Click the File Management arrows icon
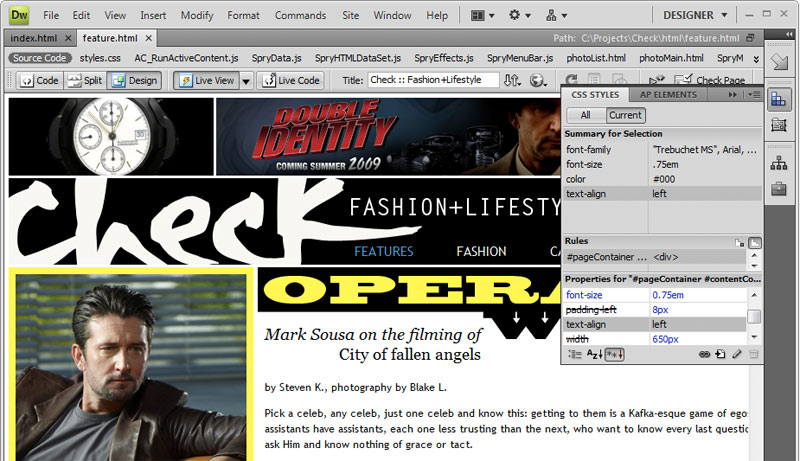The height and width of the screenshot is (461, 800). coord(512,81)
